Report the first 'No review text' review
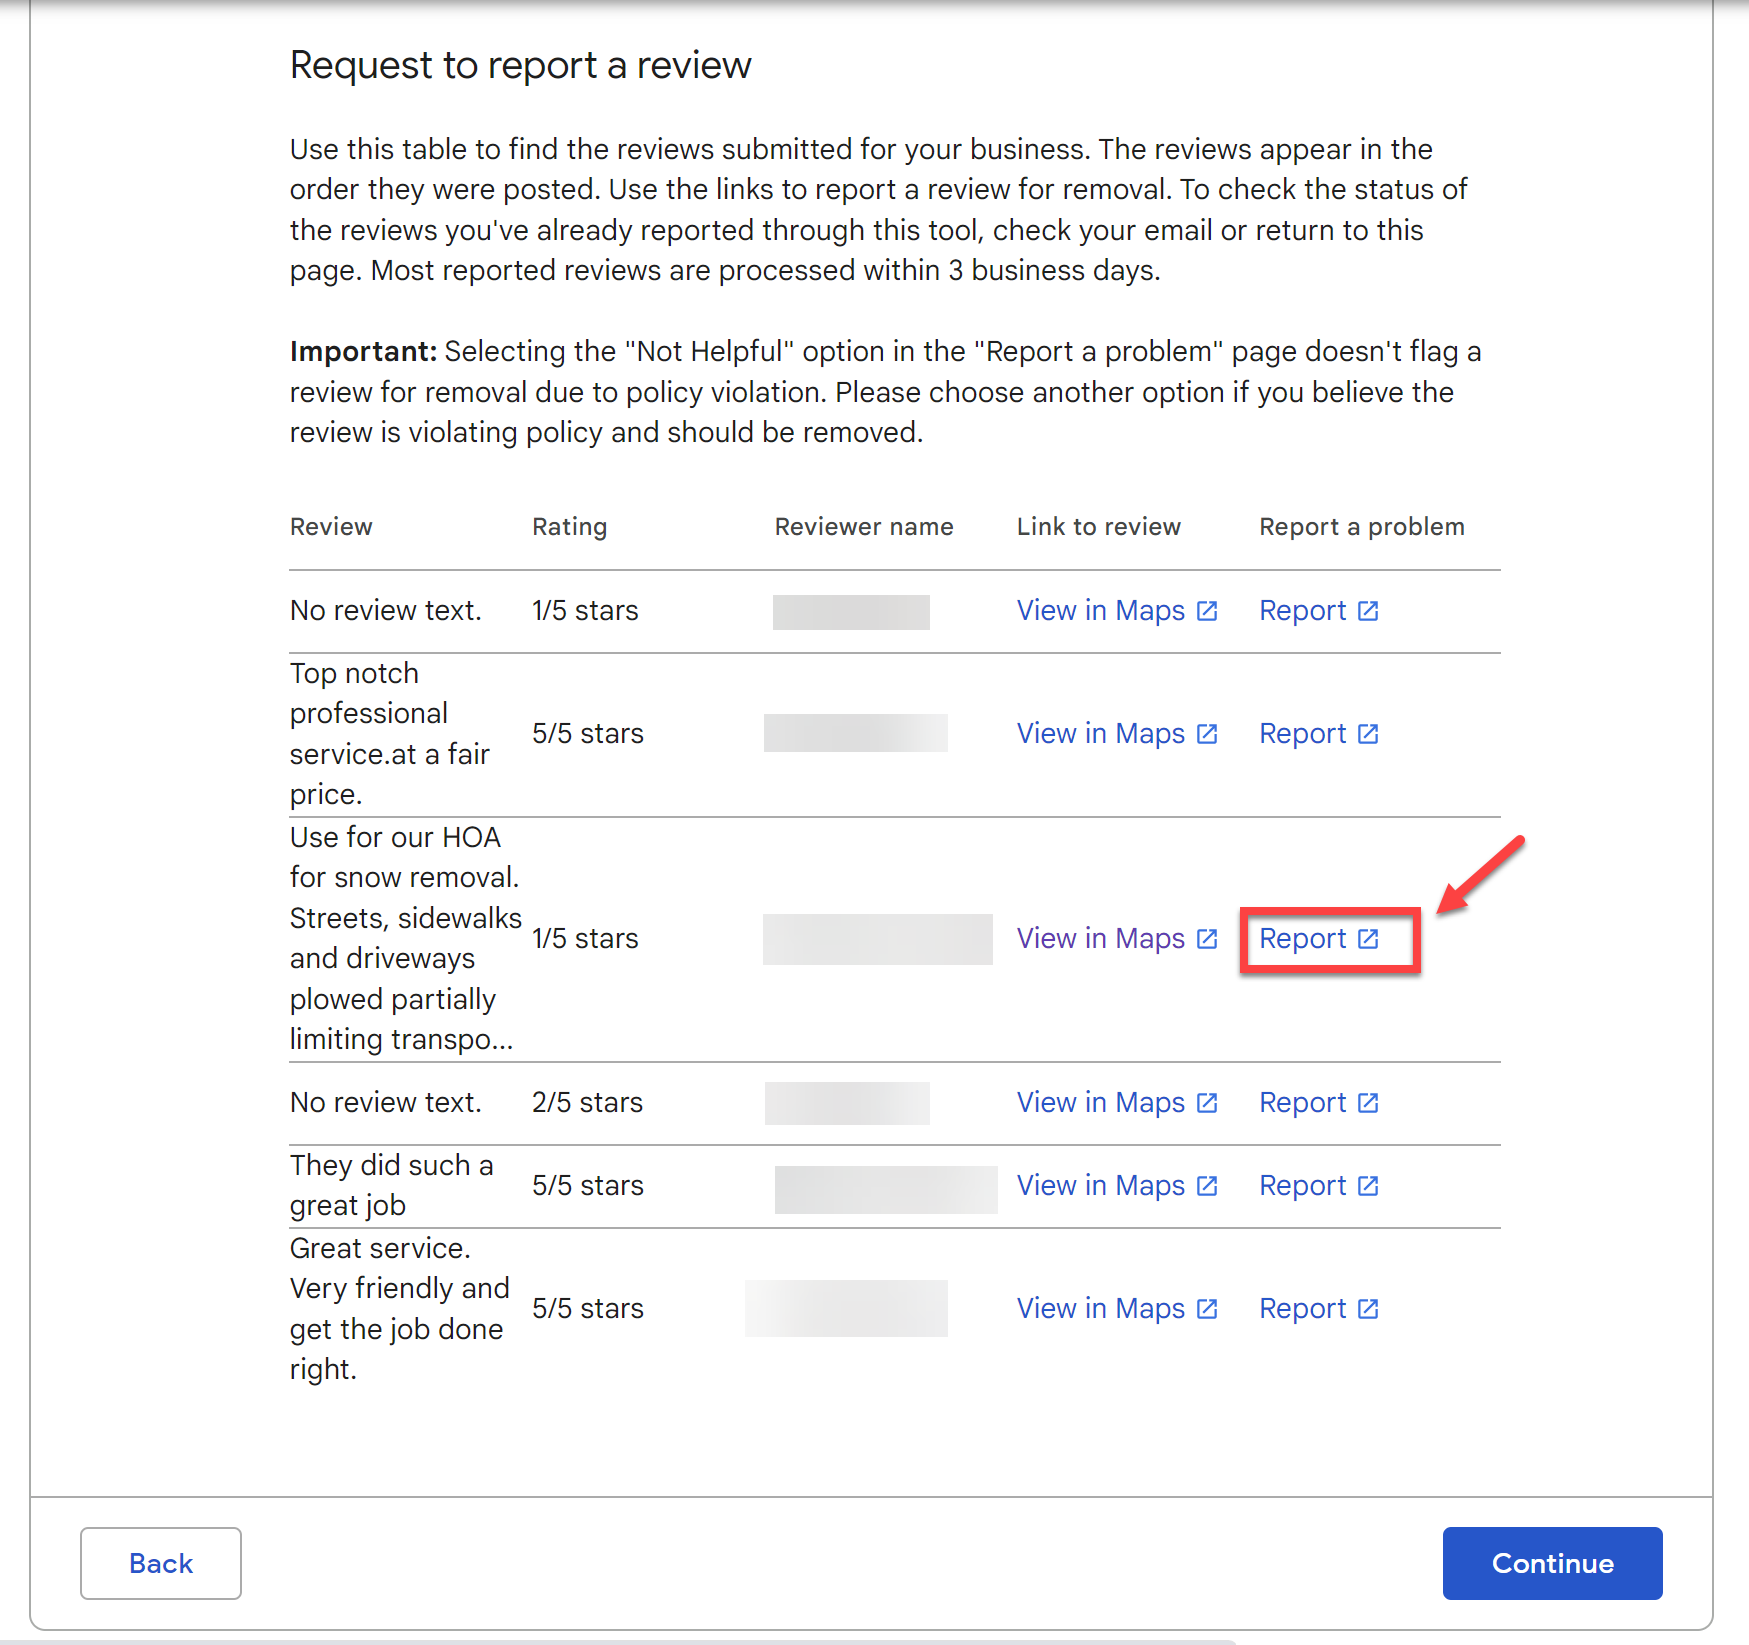The height and width of the screenshot is (1645, 1749). click(1305, 610)
